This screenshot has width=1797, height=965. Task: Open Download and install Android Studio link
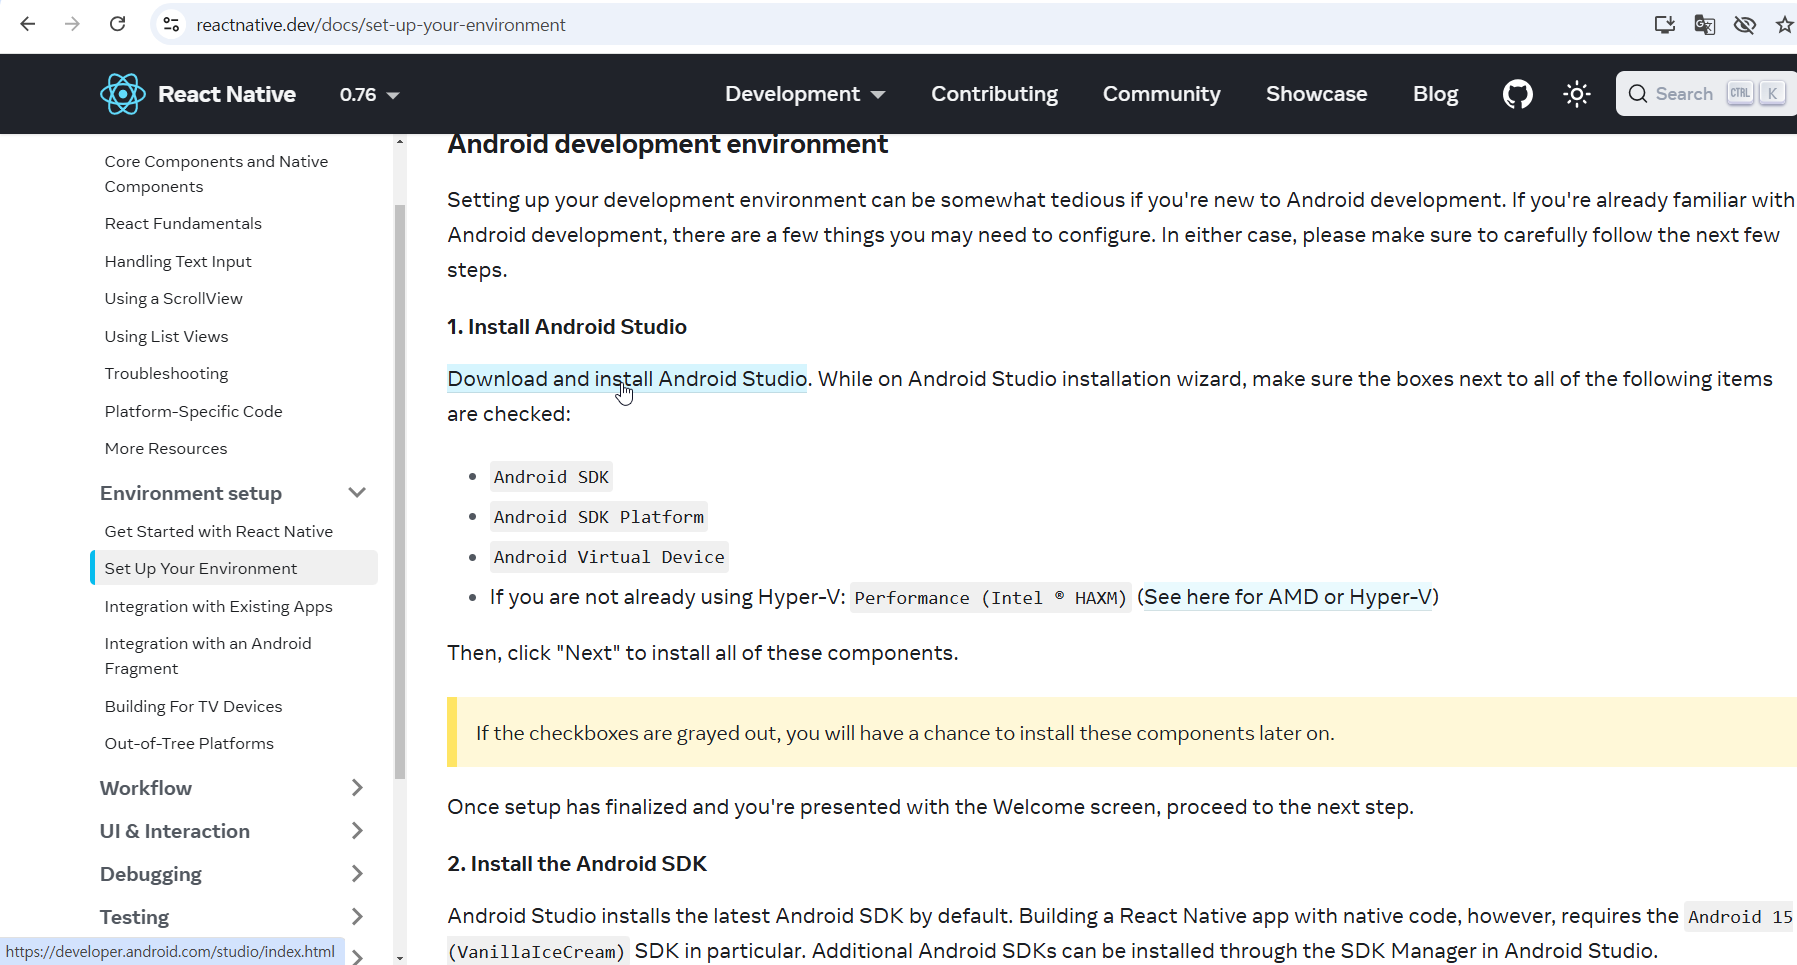click(x=627, y=379)
